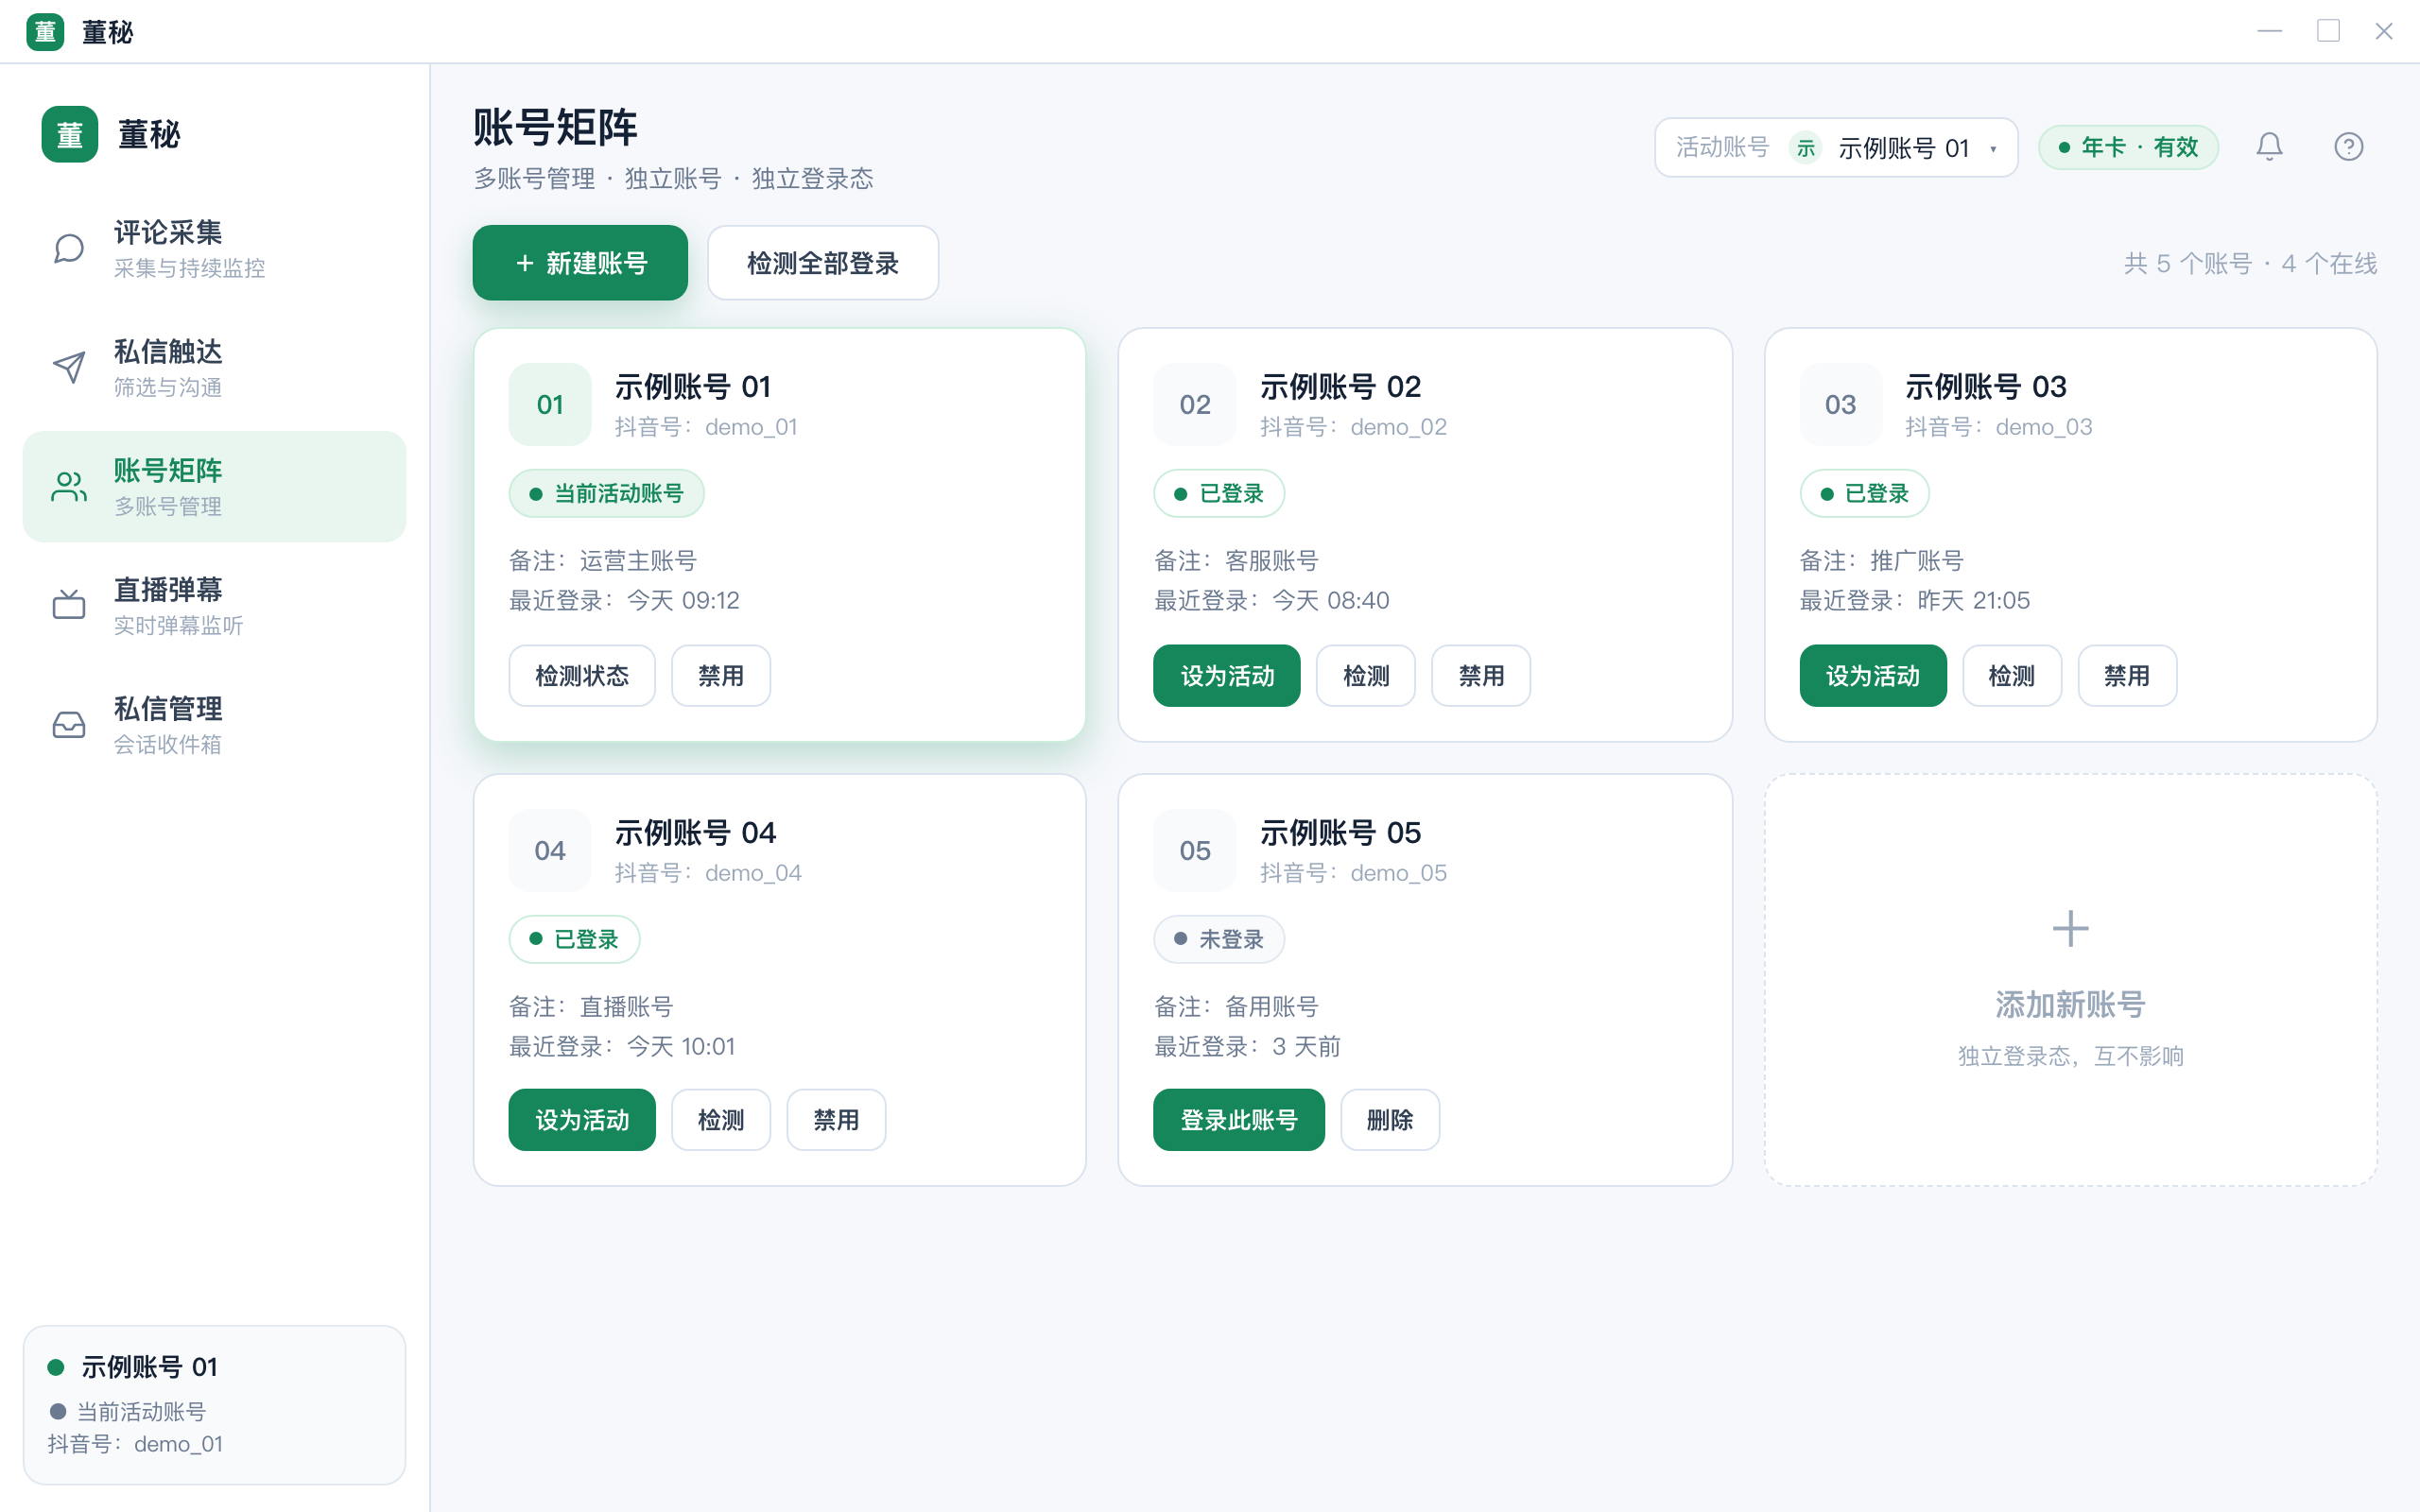Click the 示 avatar in active account selector
The width and height of the screenshot is (2420, 1512).
[1805, 148]
